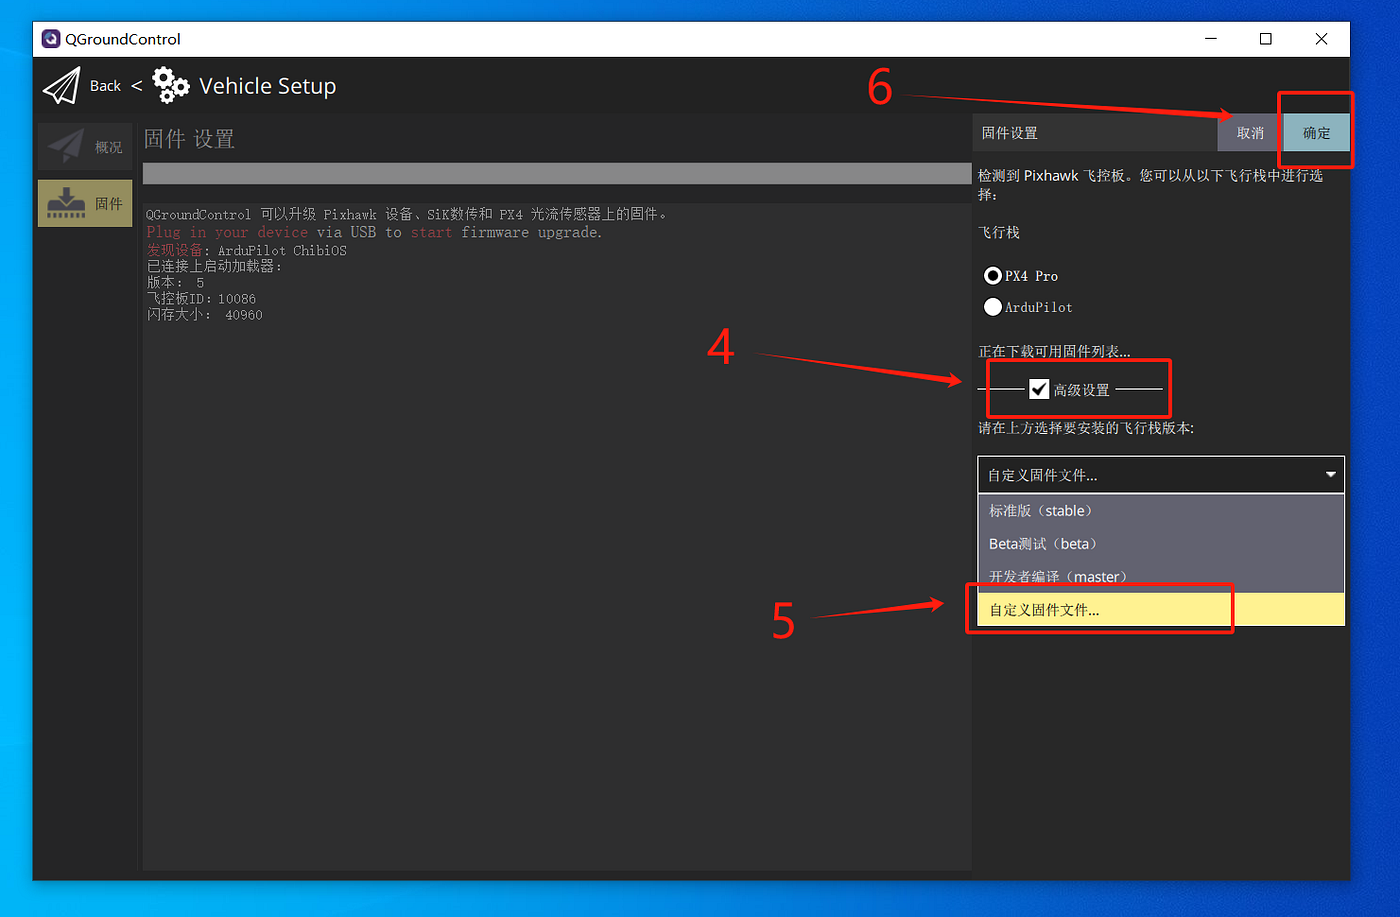Click the 闪存大小: 40960 log line
This screenshot has height=917, width=1400.
point(205,314)
